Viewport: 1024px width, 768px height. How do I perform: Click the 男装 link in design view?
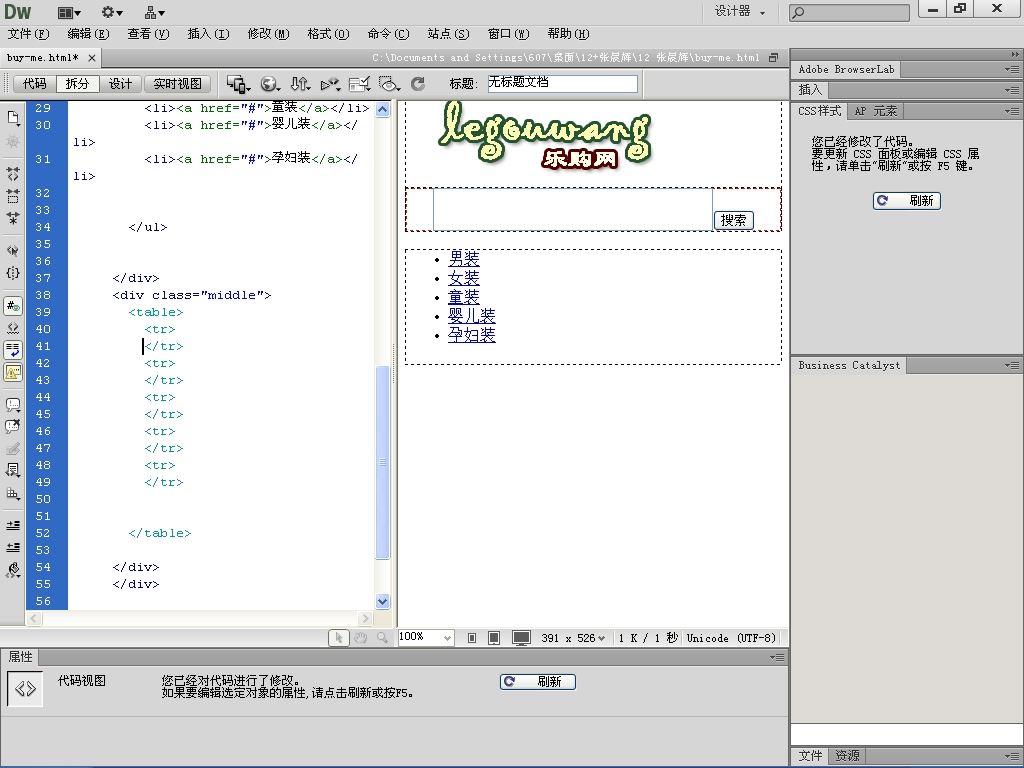pyautogui.click(x=464, y=259)
